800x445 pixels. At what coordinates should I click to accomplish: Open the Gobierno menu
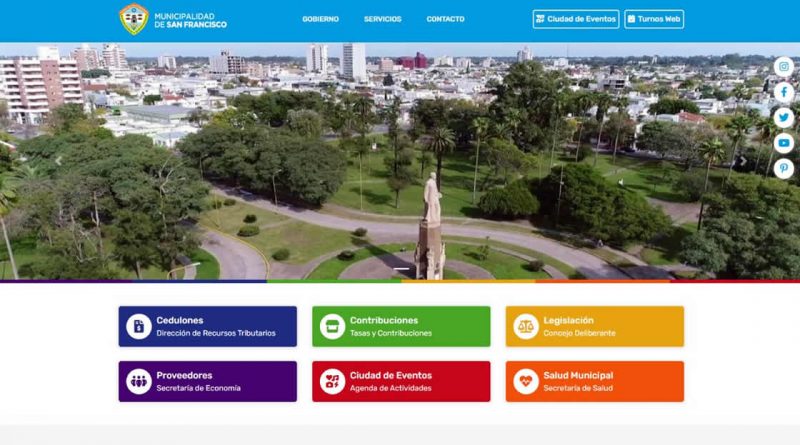(x=320, y=19)
